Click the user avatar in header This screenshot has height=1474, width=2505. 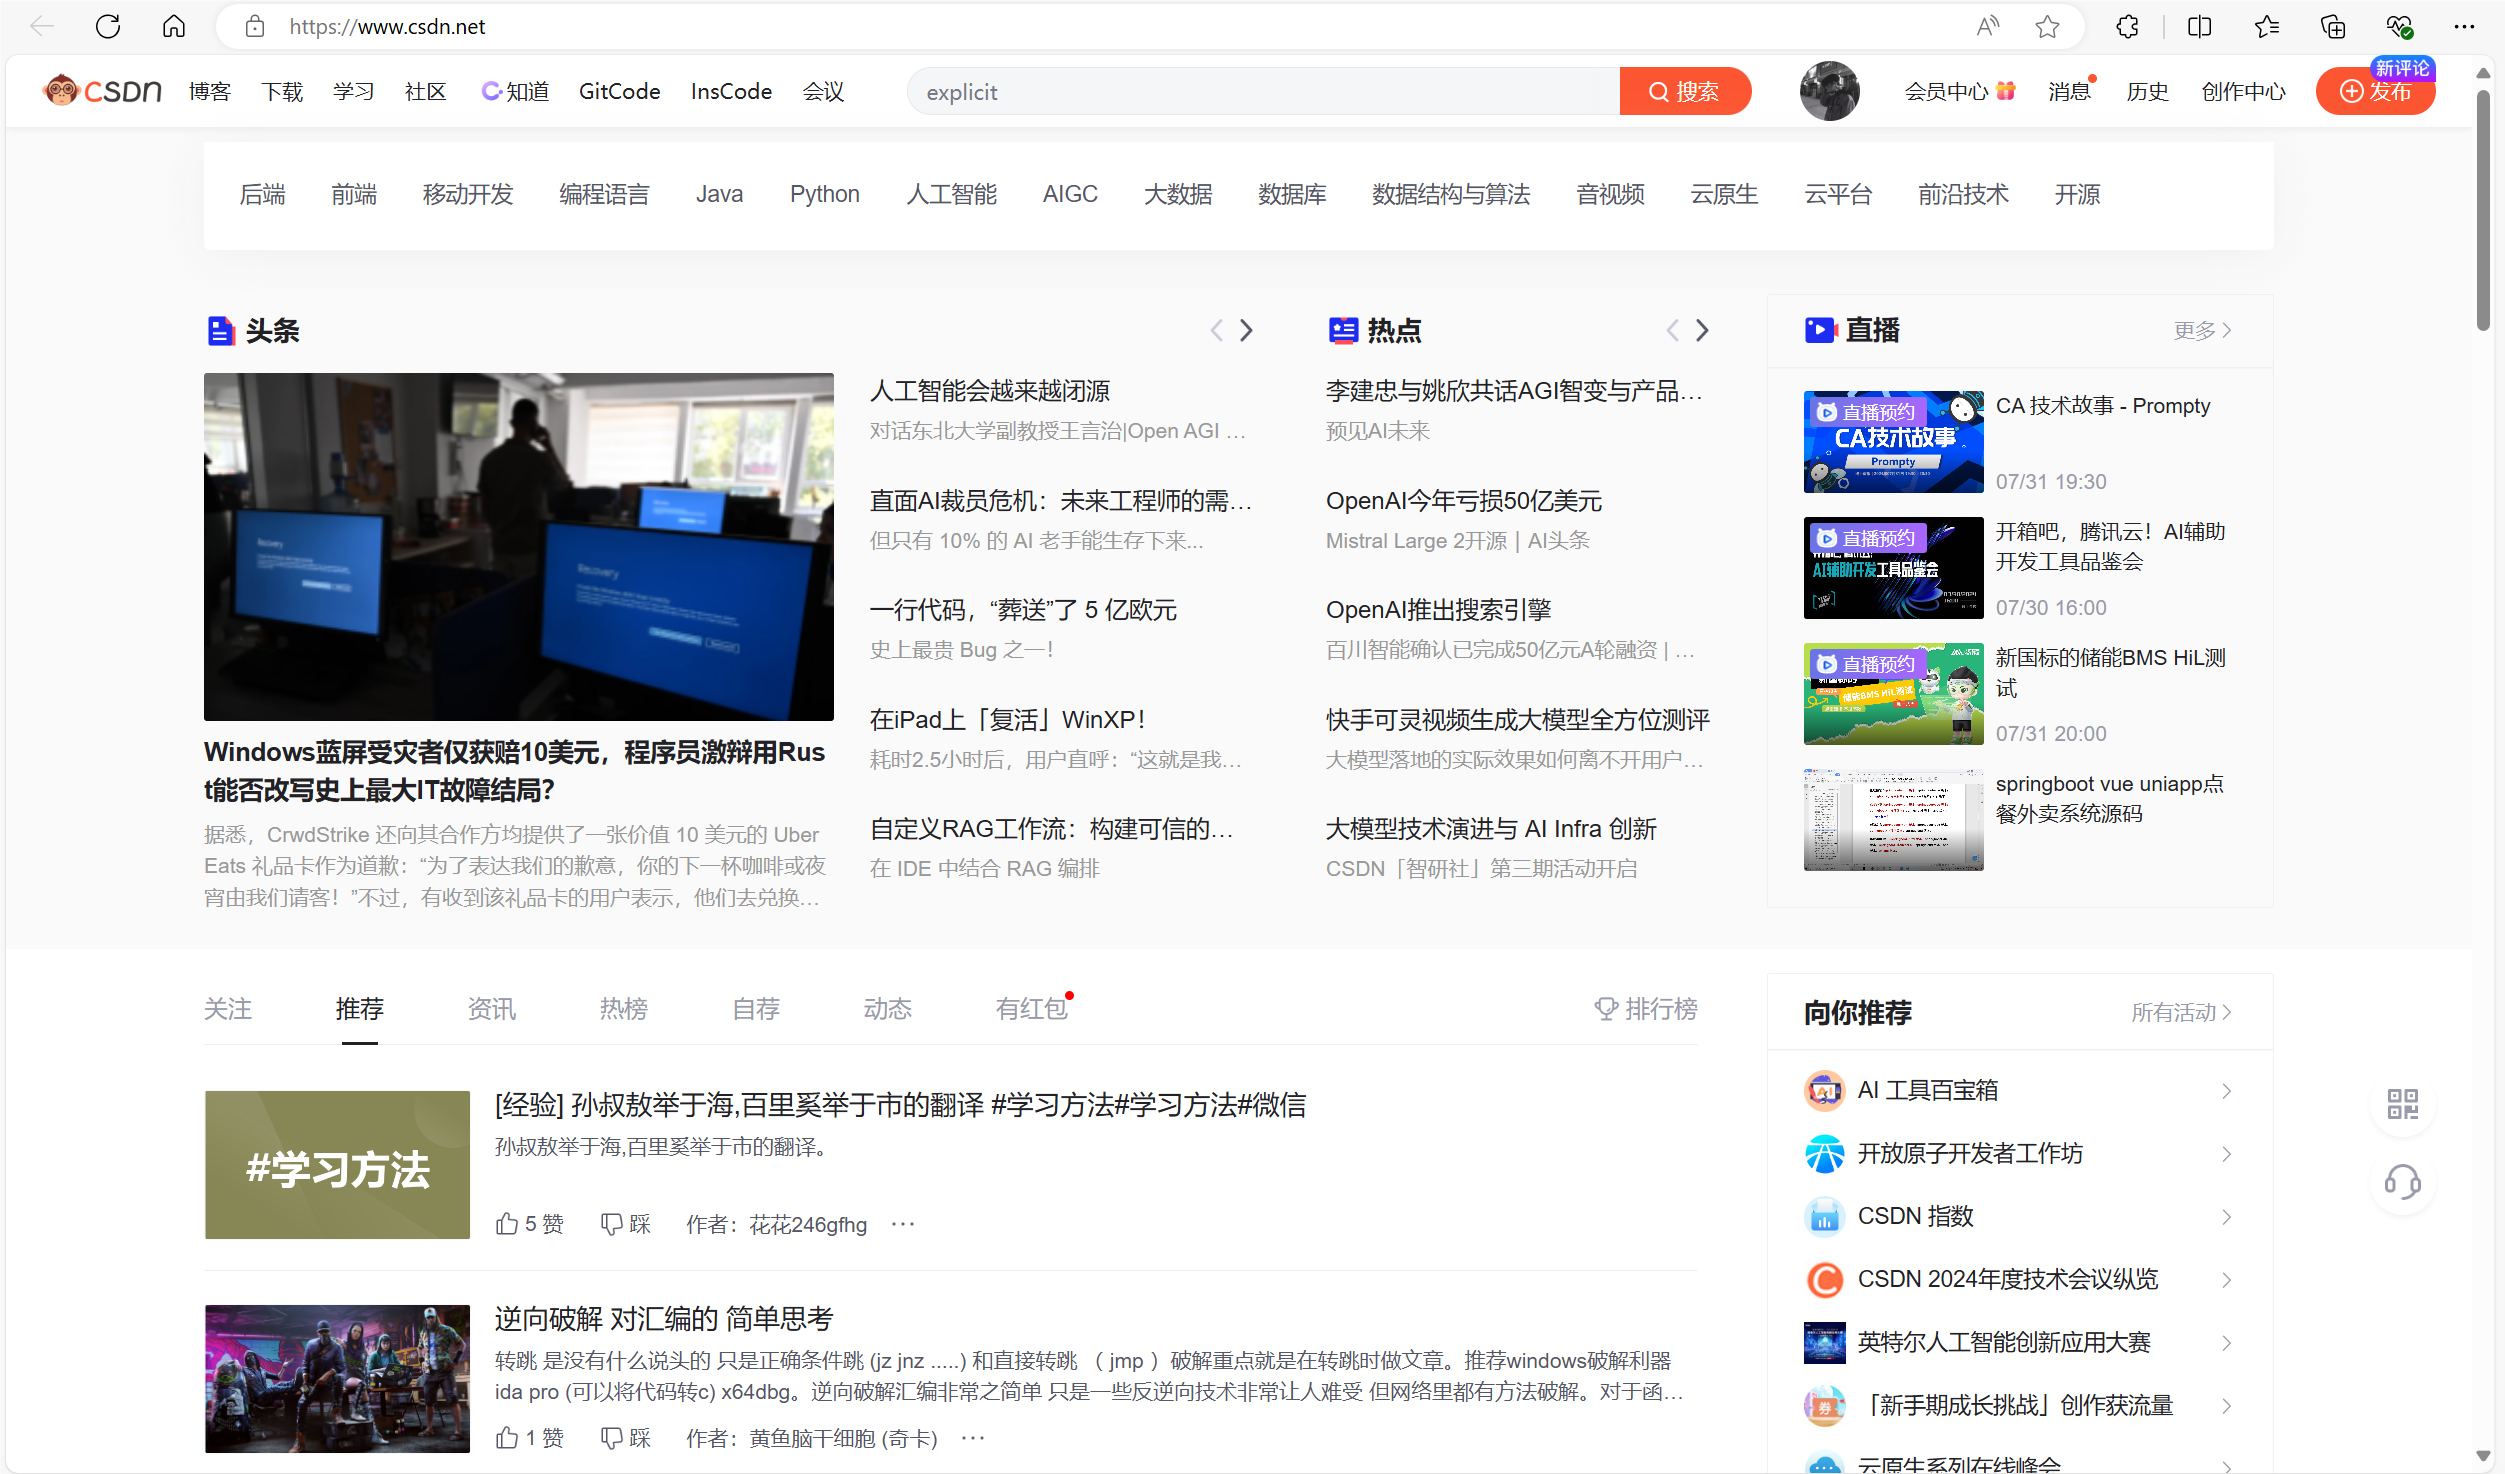(1829, 91)
